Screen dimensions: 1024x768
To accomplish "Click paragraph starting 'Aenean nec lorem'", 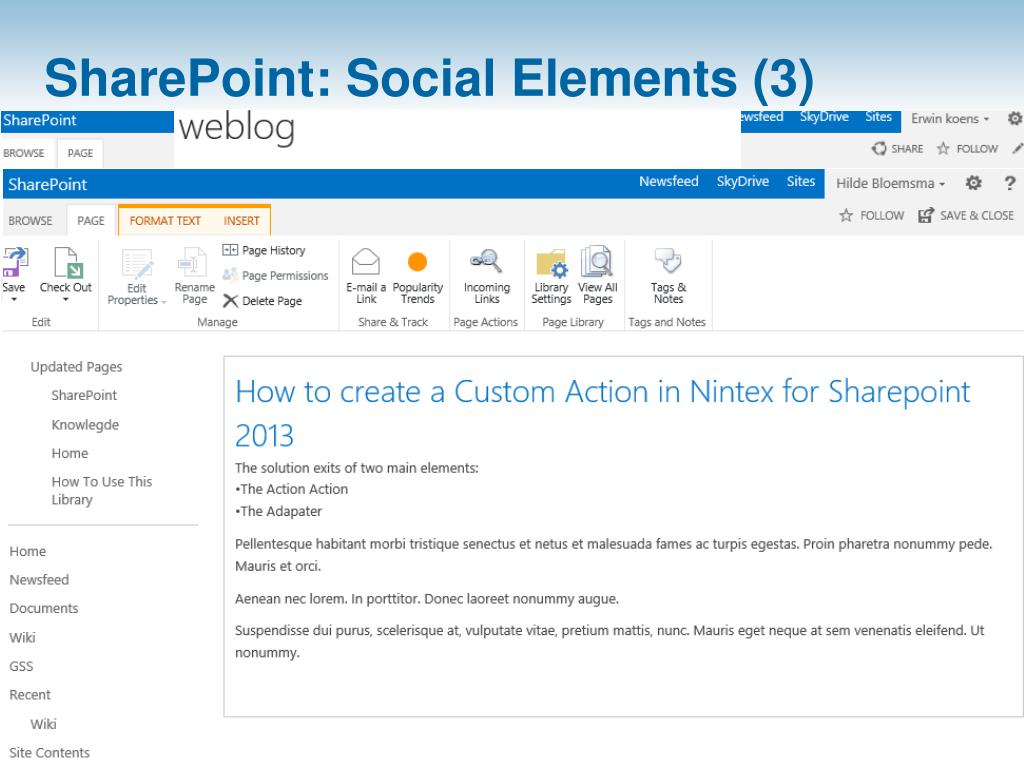I will 426,599.
